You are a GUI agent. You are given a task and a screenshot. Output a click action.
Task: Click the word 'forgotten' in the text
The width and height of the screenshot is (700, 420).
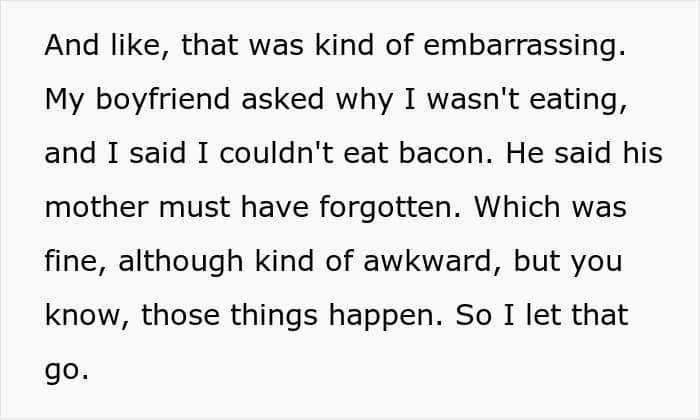point(386,208)
